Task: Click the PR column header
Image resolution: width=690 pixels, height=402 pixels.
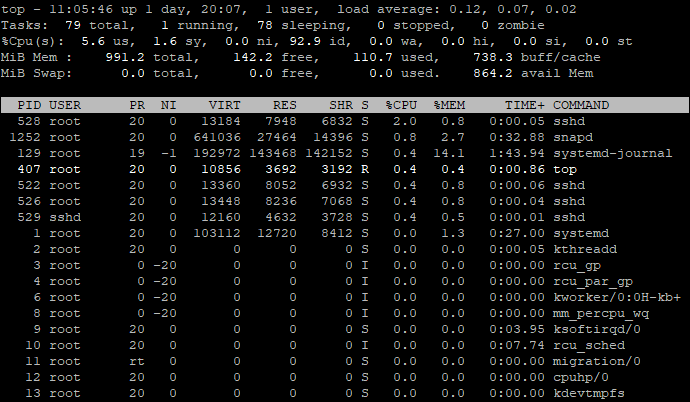Action: (x=137, y=105)
